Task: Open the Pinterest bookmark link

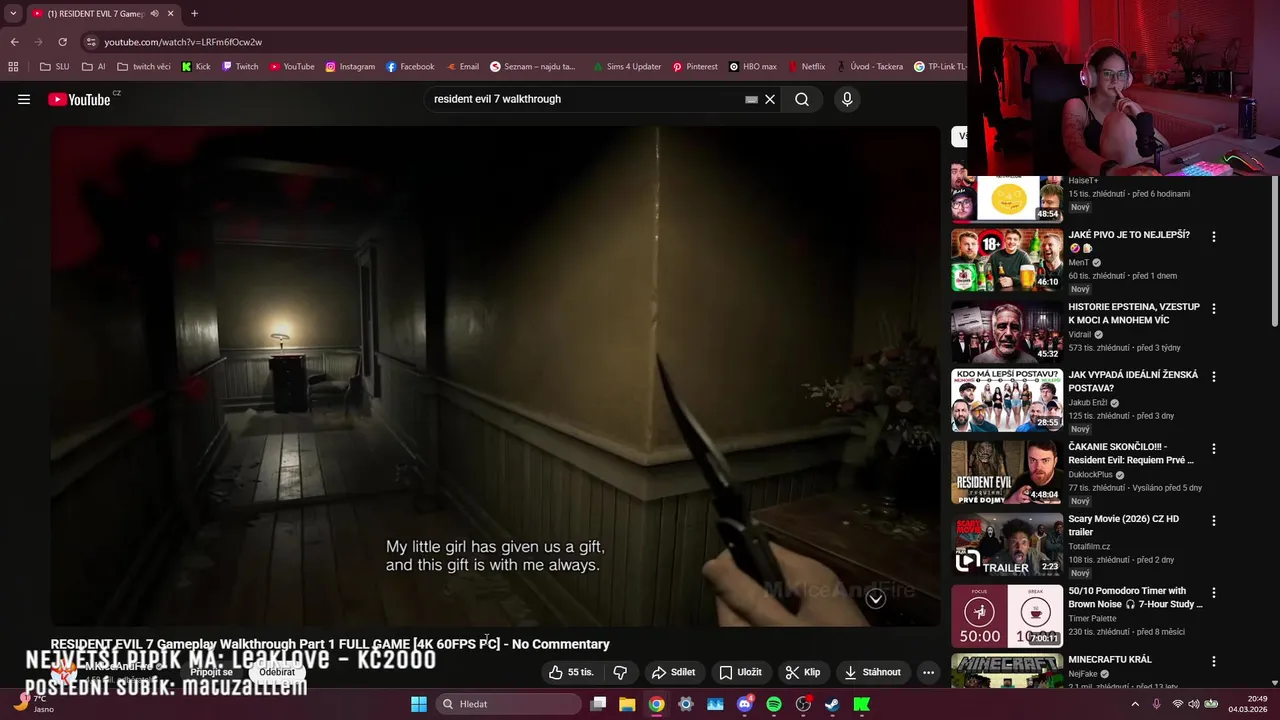Action: (x=695, y=67)
